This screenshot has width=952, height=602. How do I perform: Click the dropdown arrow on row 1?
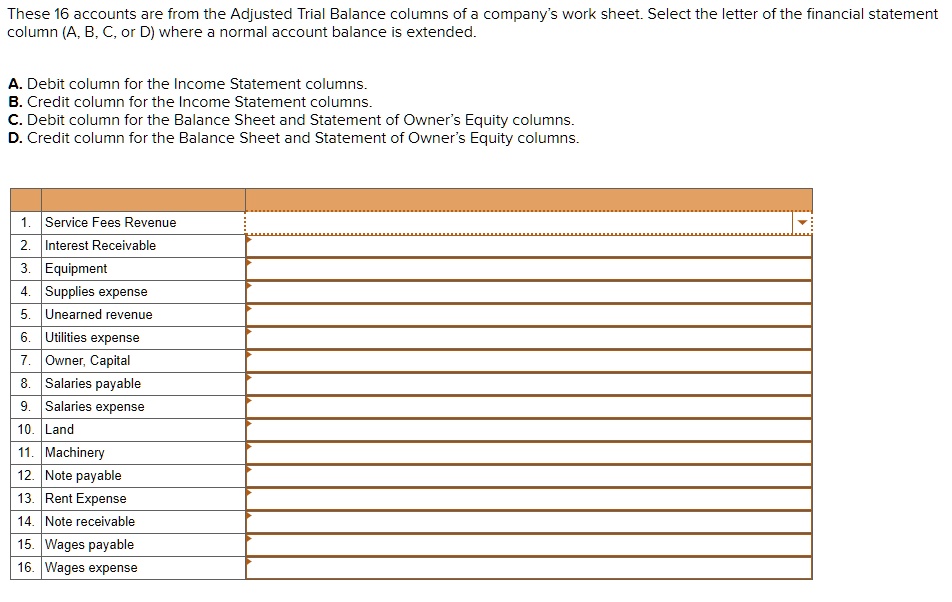(x=801, y=222)
